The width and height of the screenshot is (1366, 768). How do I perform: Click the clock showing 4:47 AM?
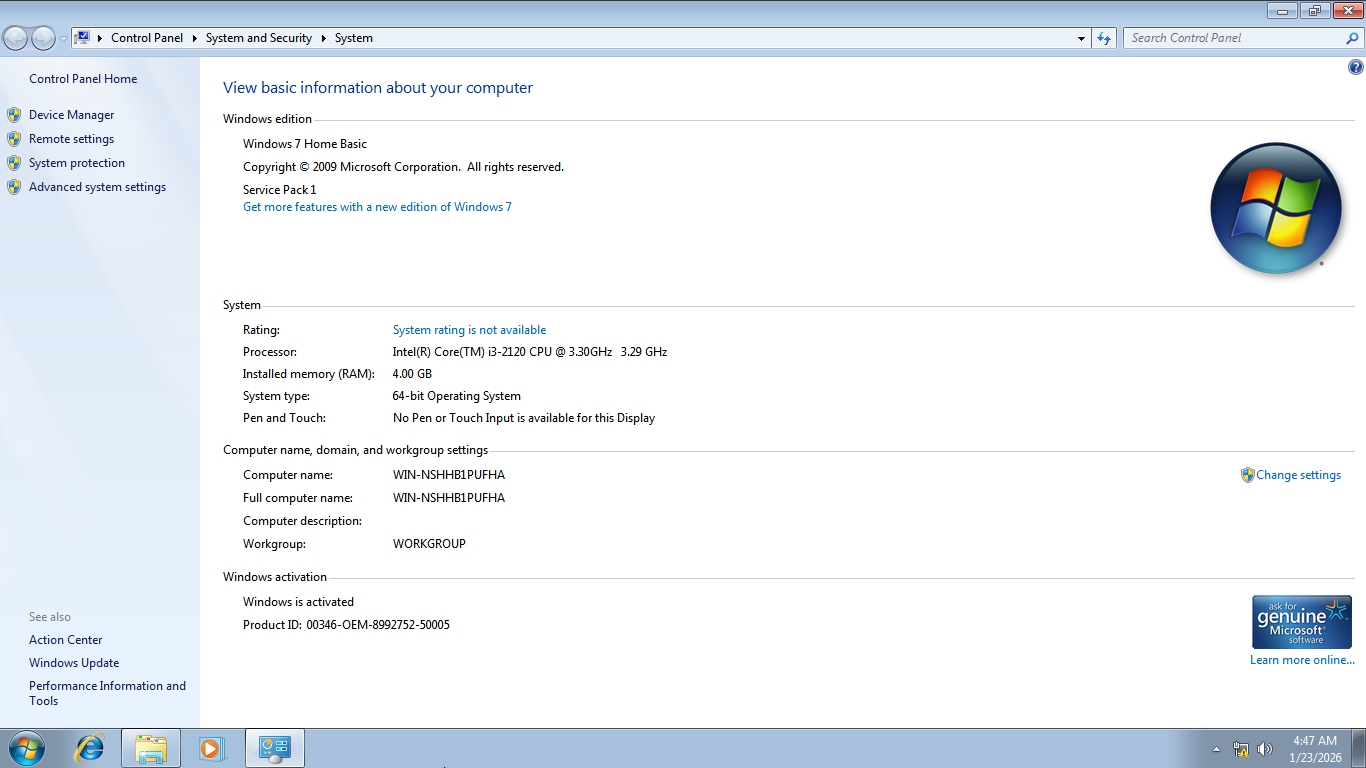[1314, 741]
